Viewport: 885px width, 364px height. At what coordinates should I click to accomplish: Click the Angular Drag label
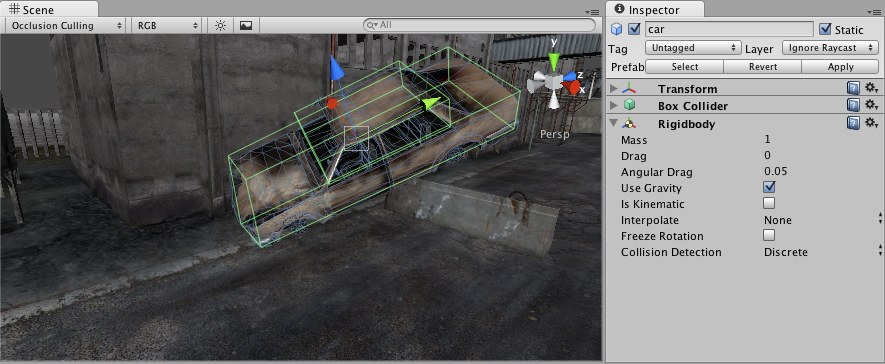click(656, 173)
